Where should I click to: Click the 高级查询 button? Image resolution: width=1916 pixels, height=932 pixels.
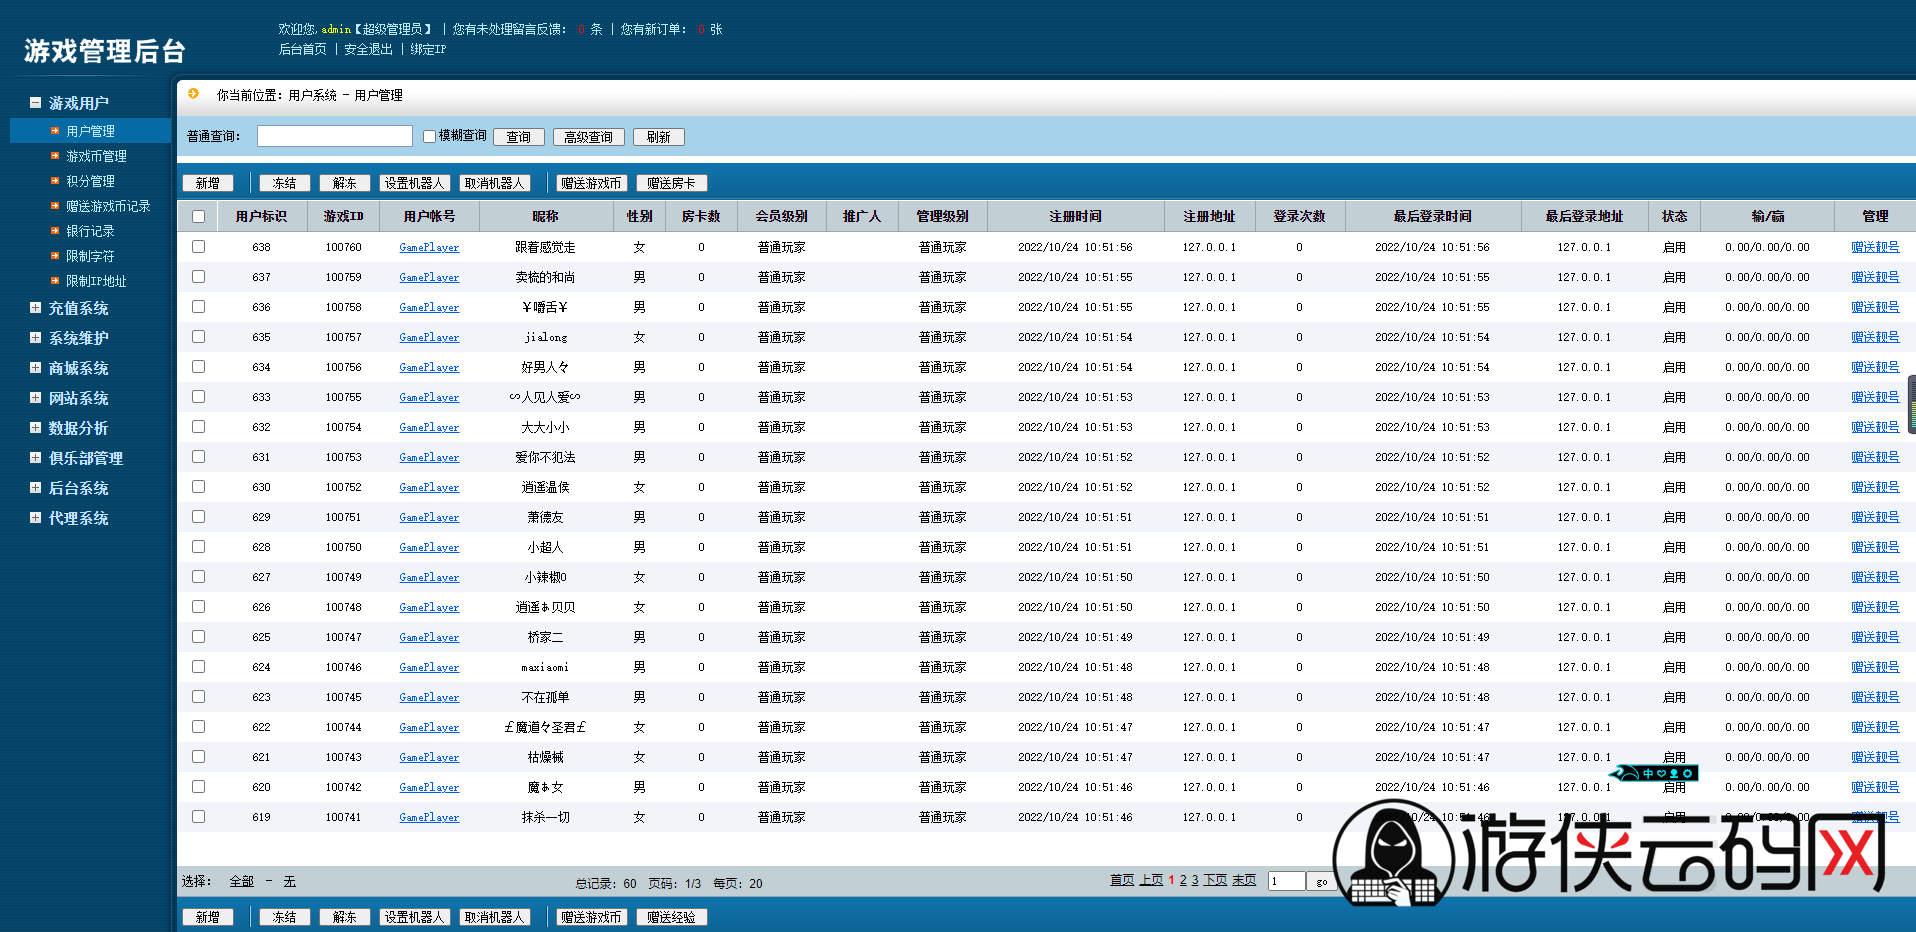(x=589, y=137)
